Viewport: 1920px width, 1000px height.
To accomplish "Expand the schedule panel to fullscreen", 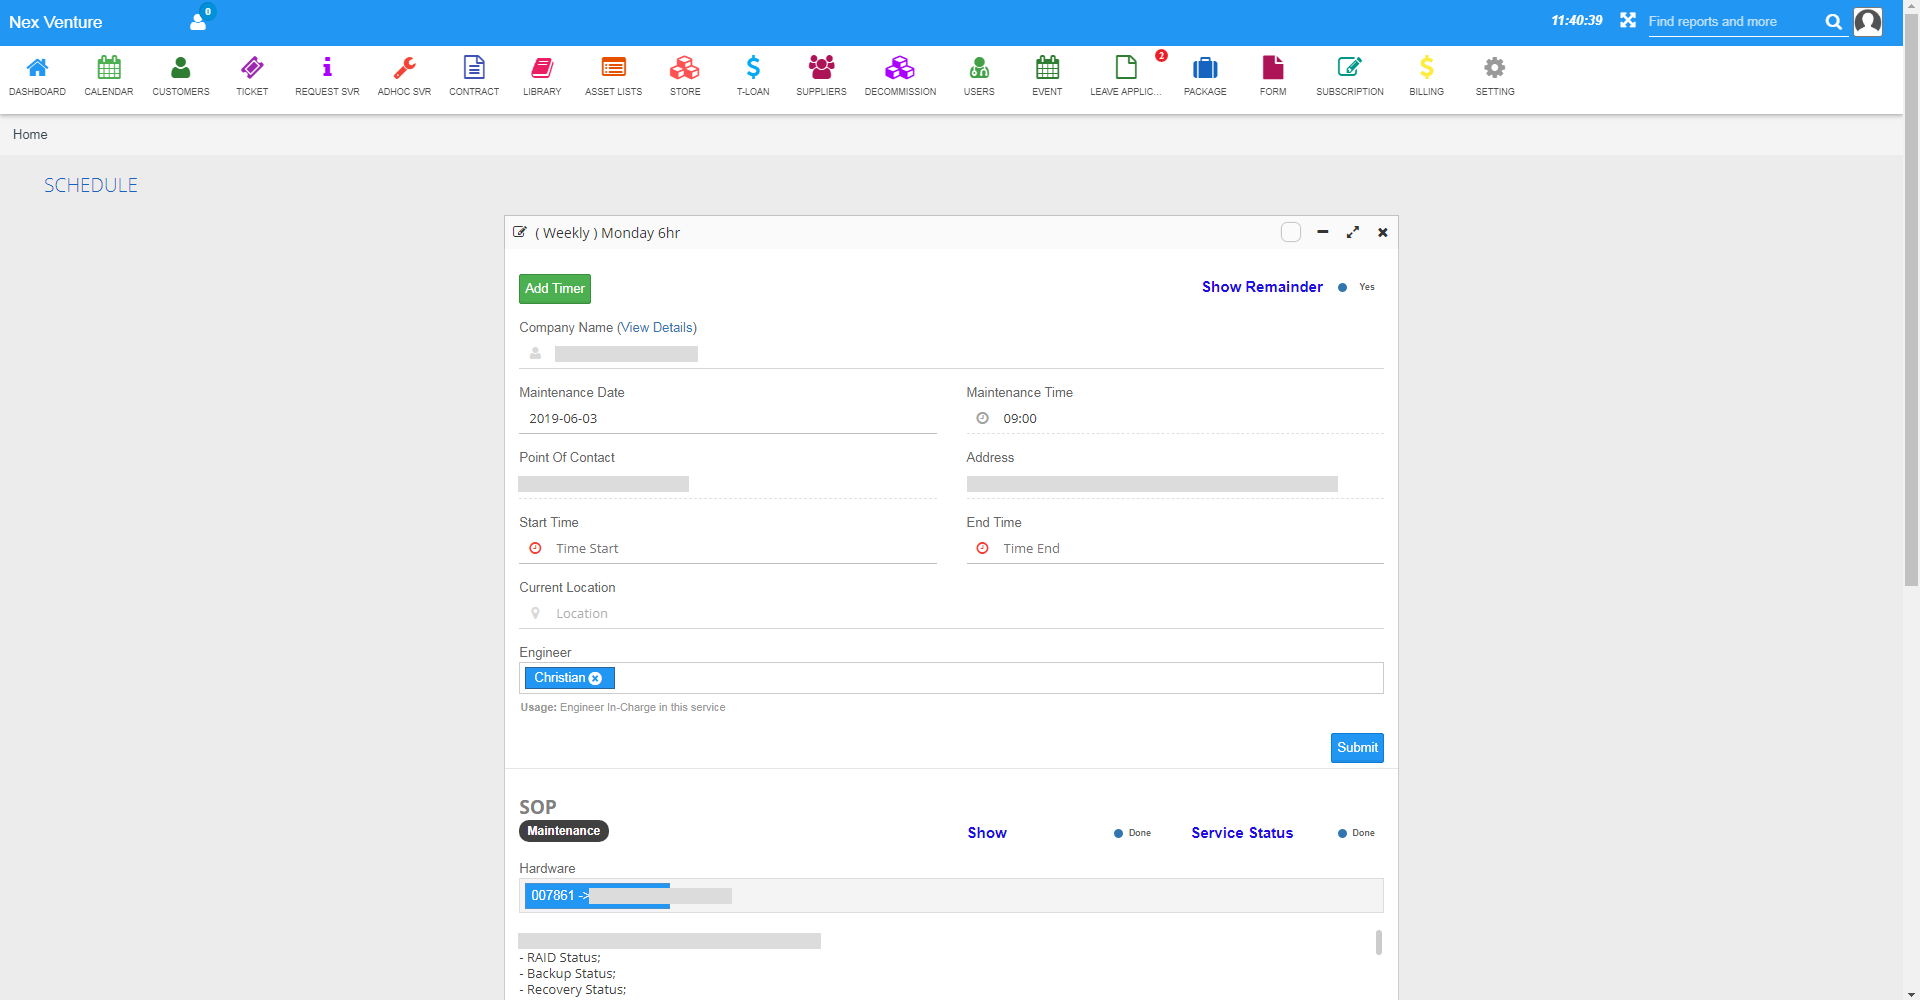I will pos(1353,232).
